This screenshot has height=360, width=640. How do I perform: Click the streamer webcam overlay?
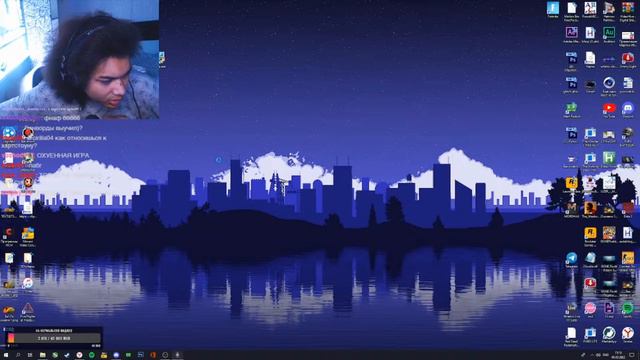(x=80, y=60)
